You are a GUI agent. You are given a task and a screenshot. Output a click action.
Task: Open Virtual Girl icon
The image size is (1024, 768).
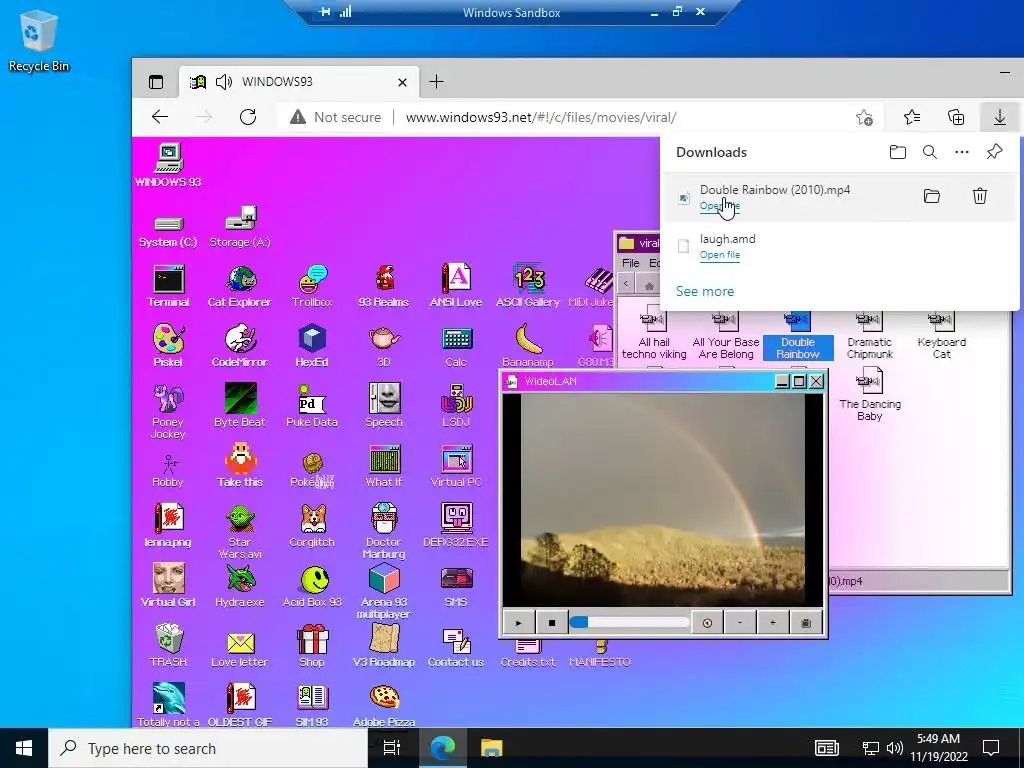tap(168, 586)
